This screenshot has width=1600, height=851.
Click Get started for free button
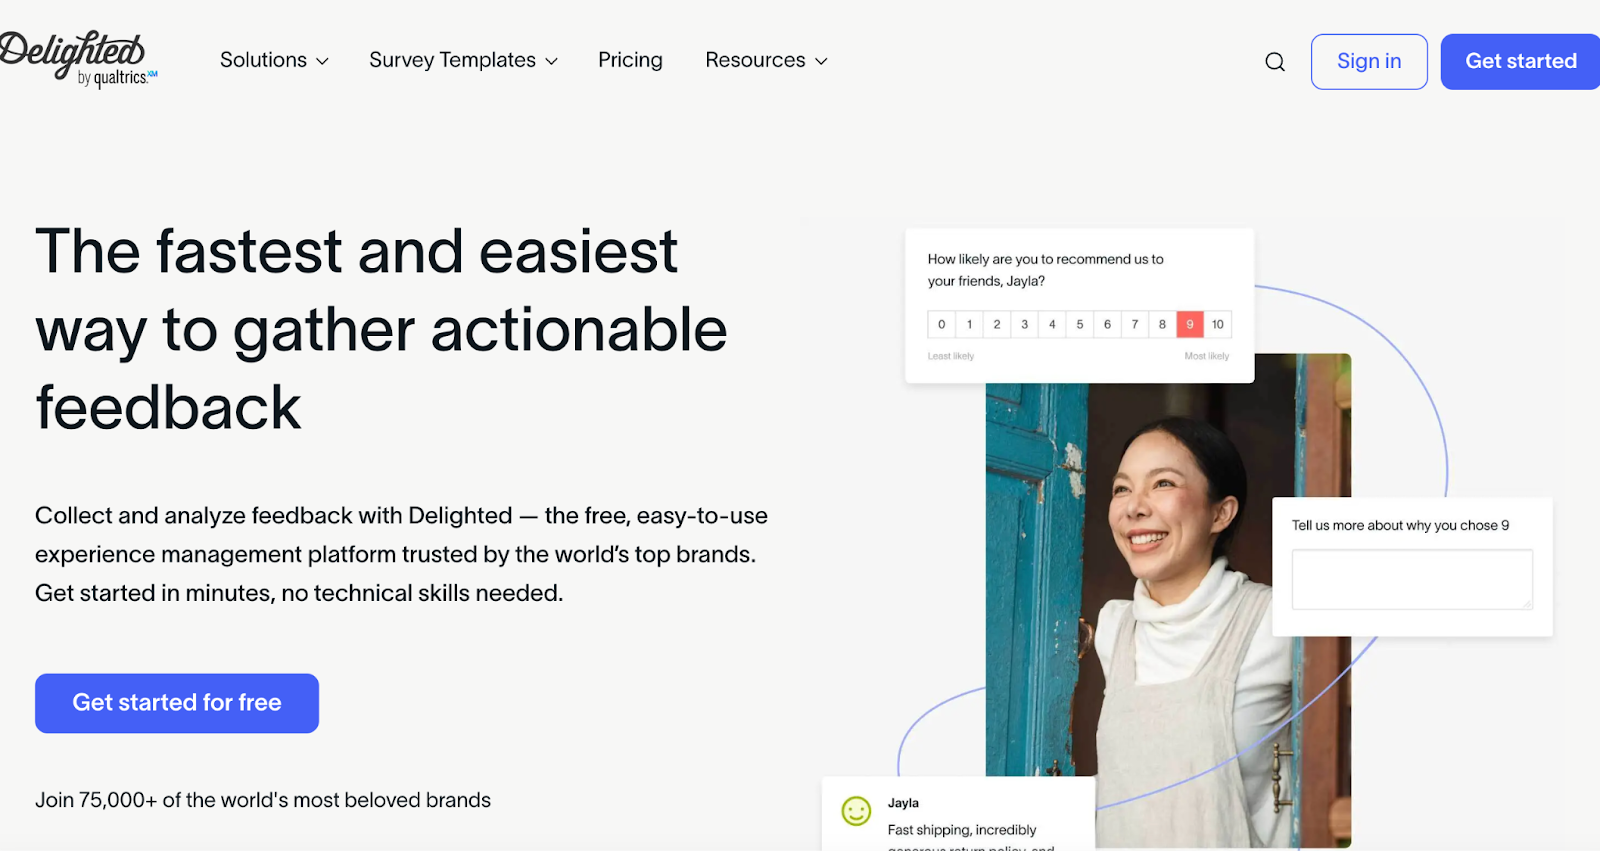tap(177, 703)
